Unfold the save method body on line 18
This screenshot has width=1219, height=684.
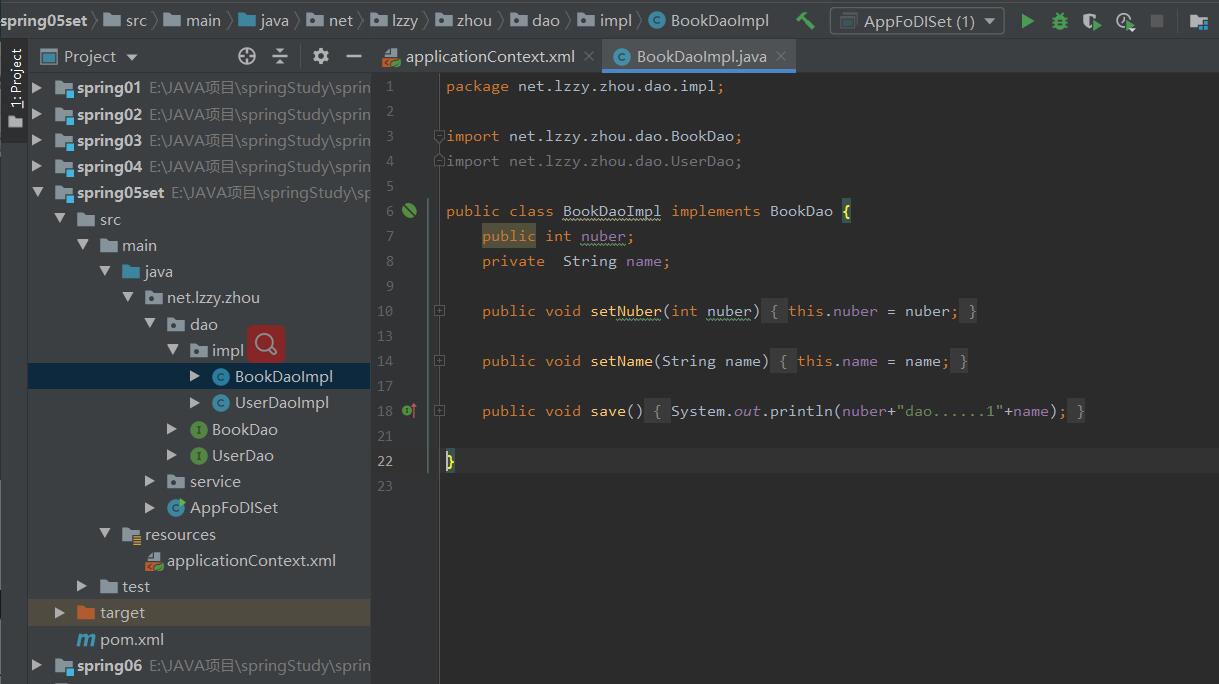pos(439,411)
